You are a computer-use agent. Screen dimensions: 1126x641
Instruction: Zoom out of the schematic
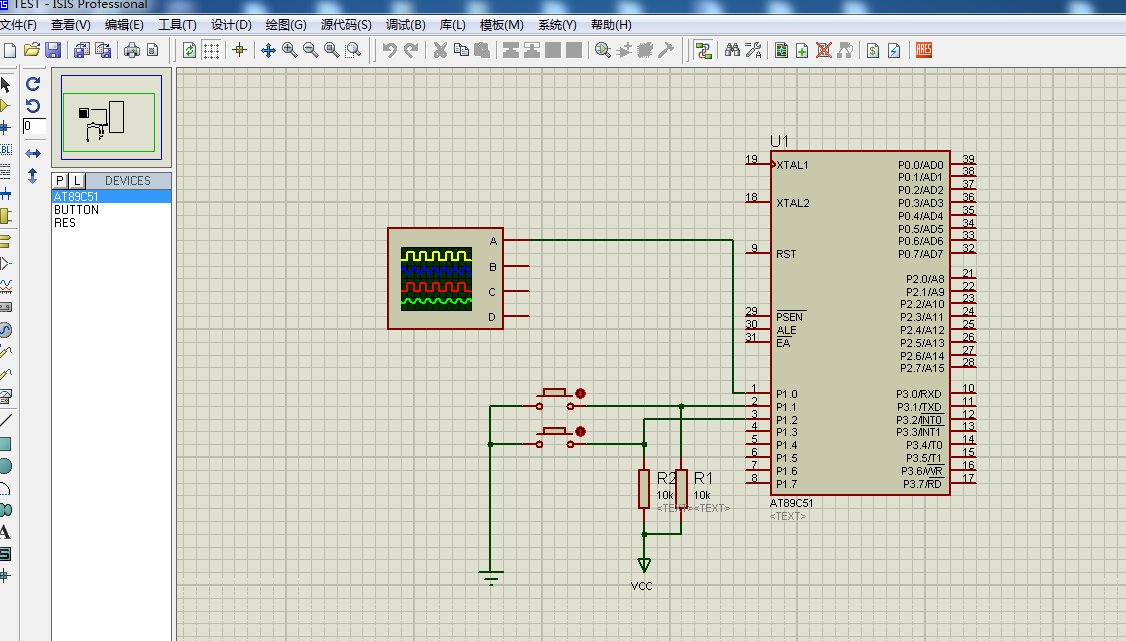[310, 50]
